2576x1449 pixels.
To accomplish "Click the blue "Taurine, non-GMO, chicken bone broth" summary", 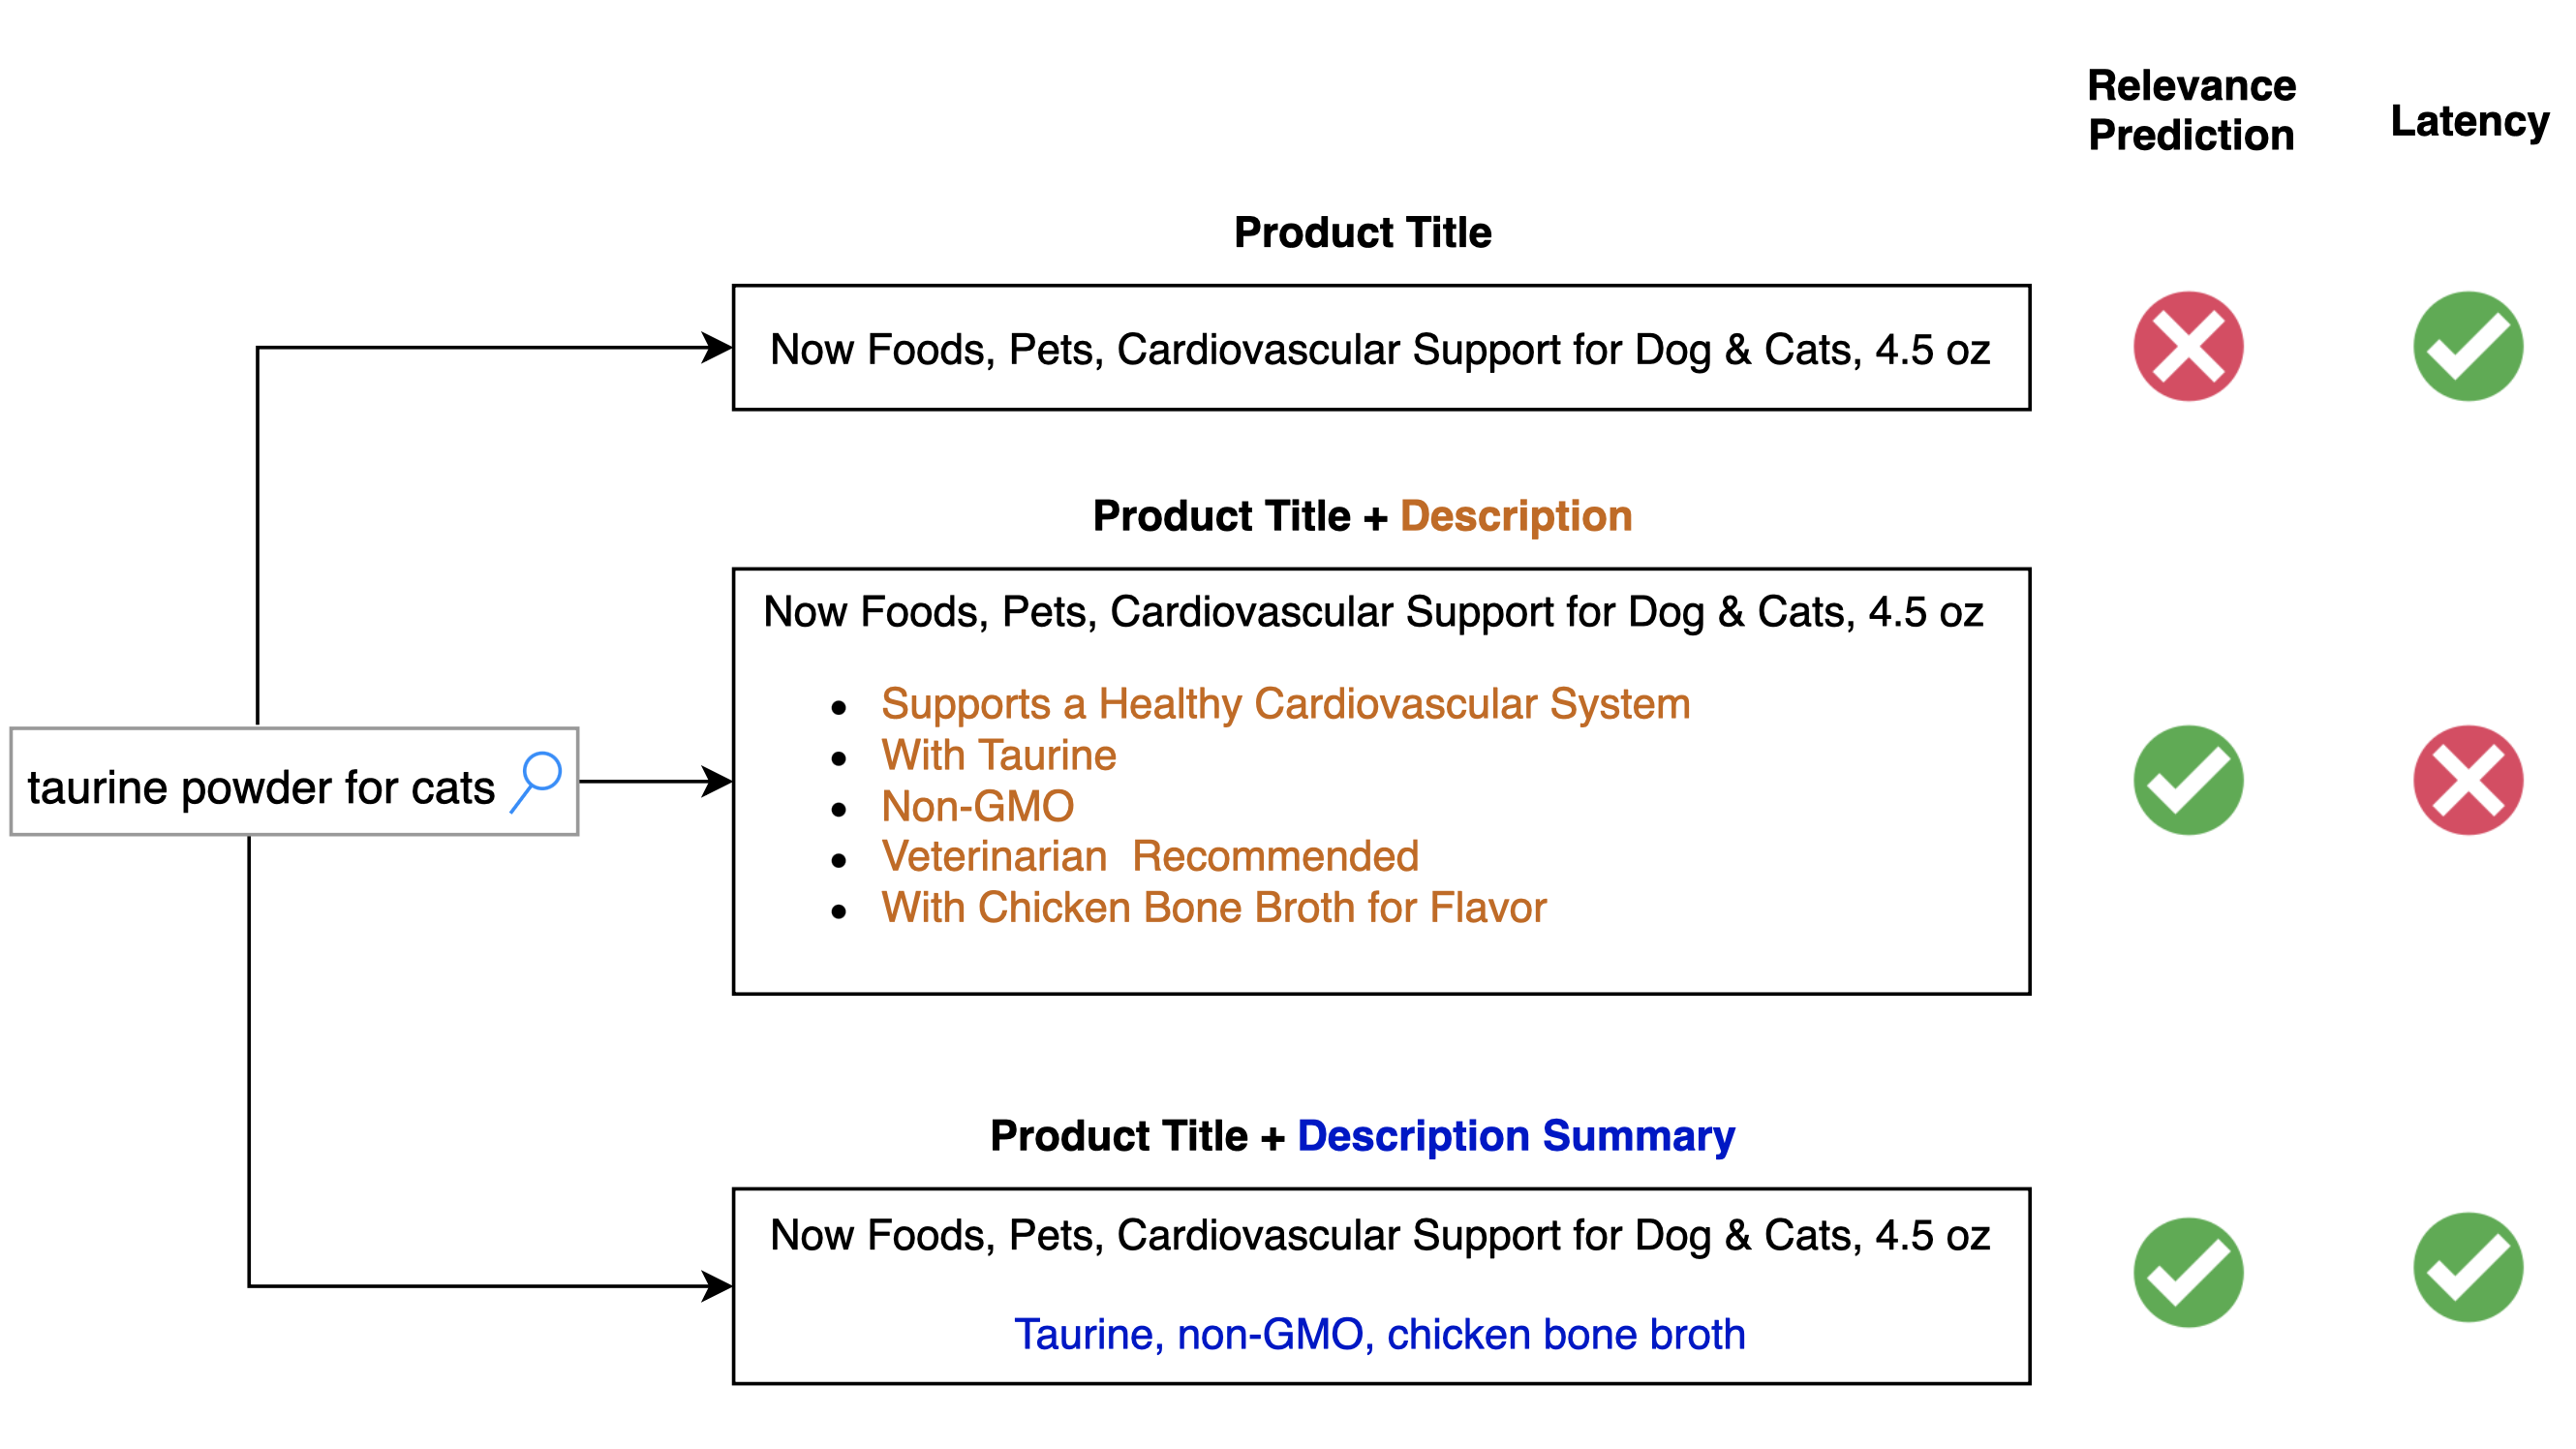I will (1379, 1334).
